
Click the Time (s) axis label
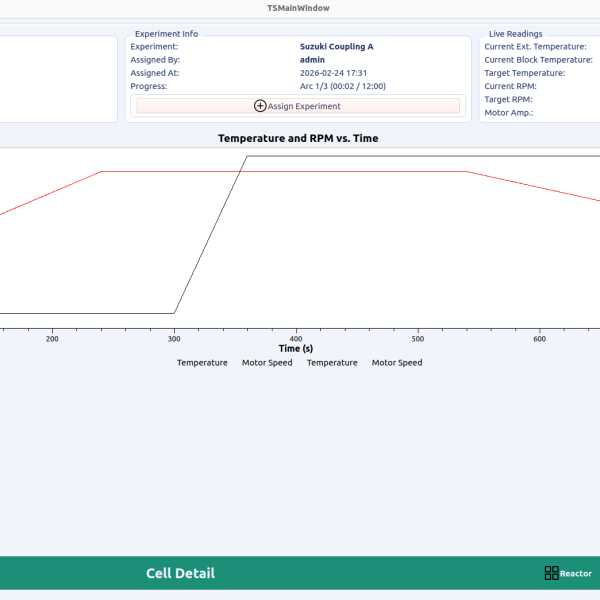[x=295, y=349]
